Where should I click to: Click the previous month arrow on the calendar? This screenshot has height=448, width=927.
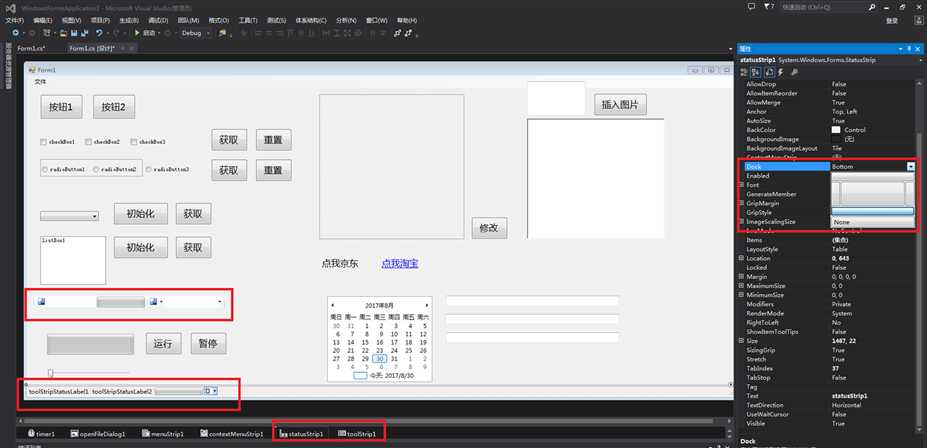pos(332,305)
